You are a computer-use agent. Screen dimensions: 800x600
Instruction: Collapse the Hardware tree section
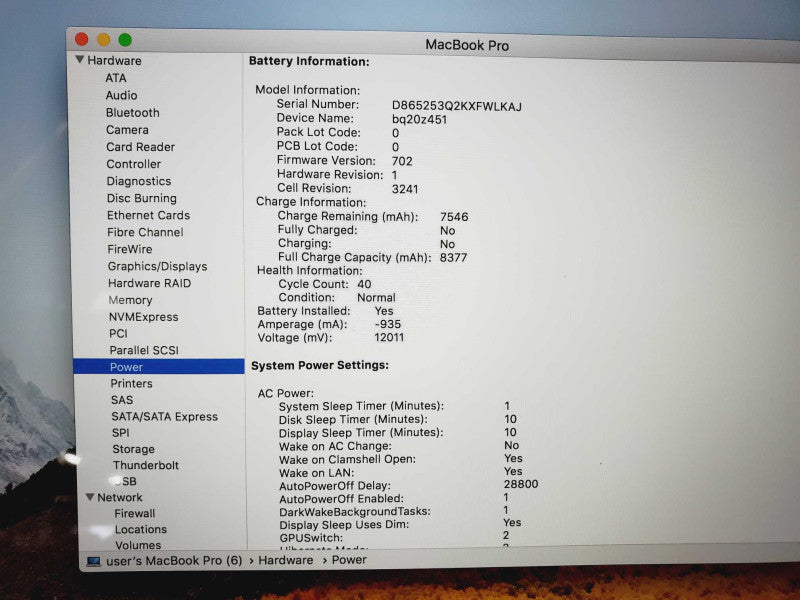pyautogui.click(x=80, y=60)
